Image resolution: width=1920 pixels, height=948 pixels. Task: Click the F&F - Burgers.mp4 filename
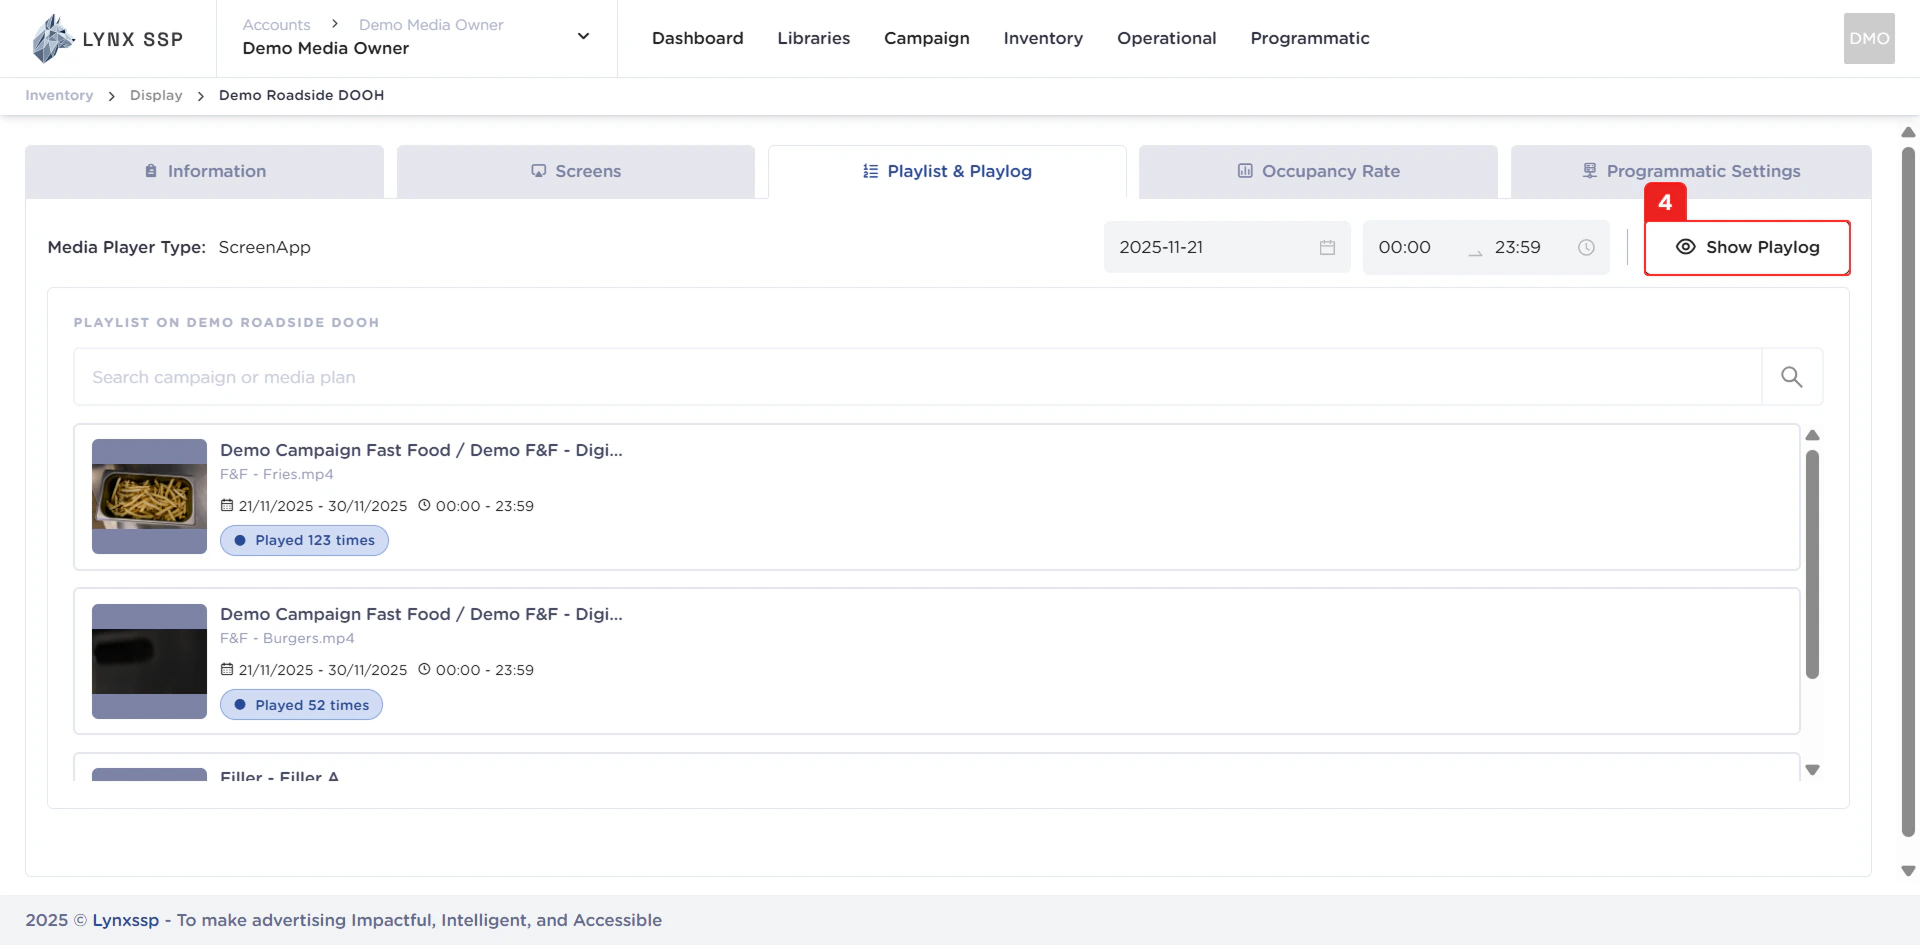pos(287,638)
